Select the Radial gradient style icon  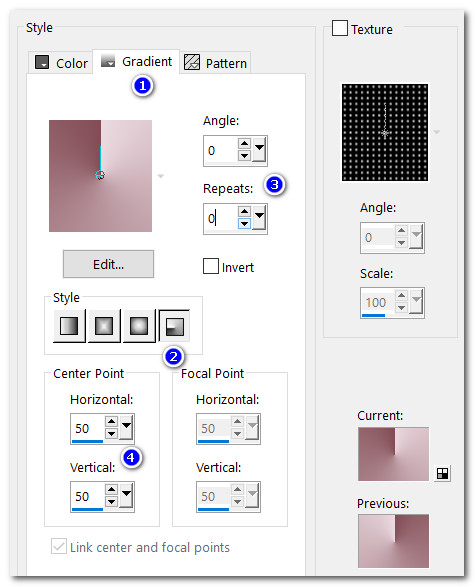coord(174,326)
